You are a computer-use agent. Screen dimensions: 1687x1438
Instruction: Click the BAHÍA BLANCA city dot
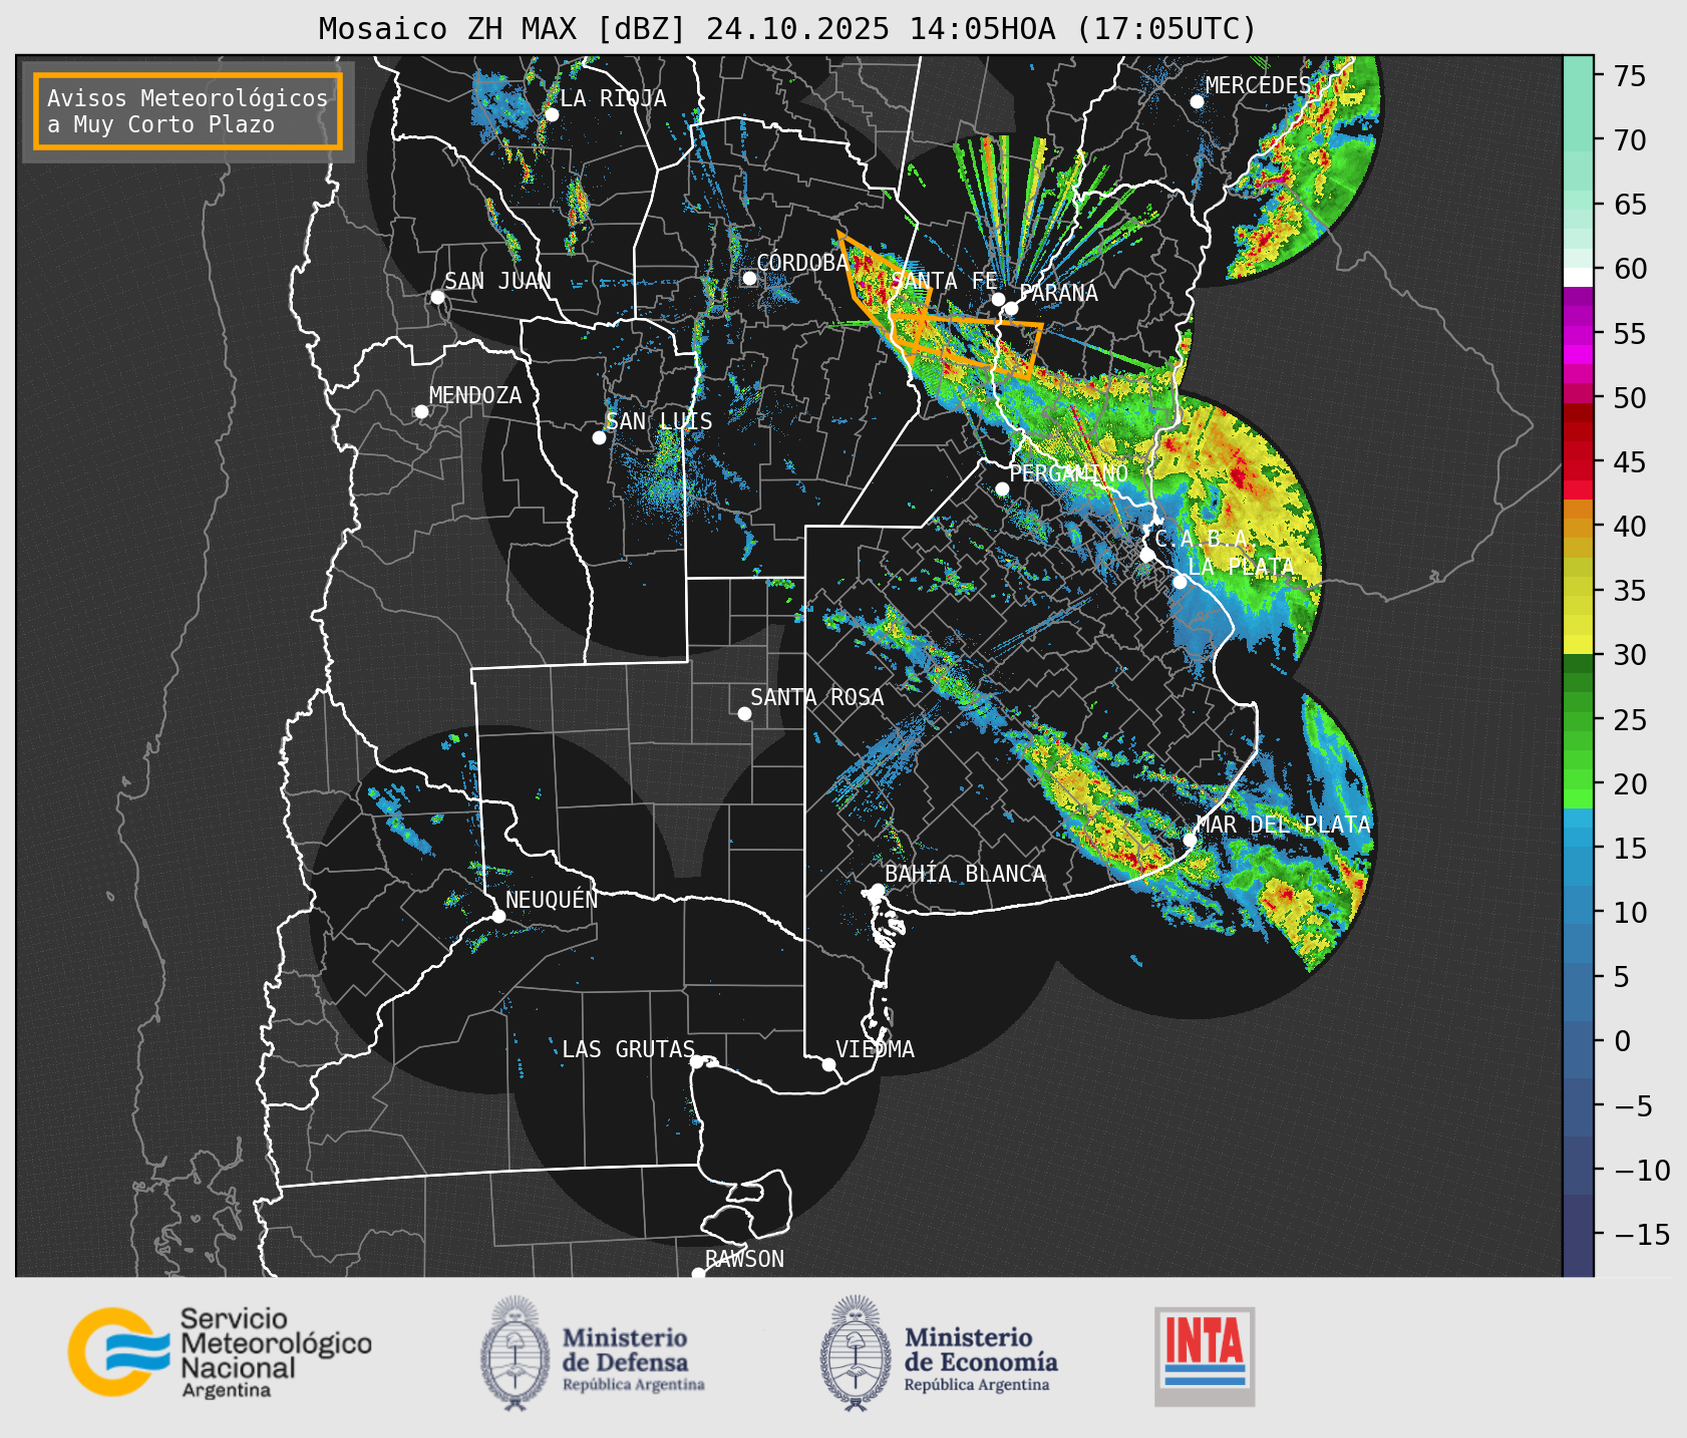click(877, 890)
